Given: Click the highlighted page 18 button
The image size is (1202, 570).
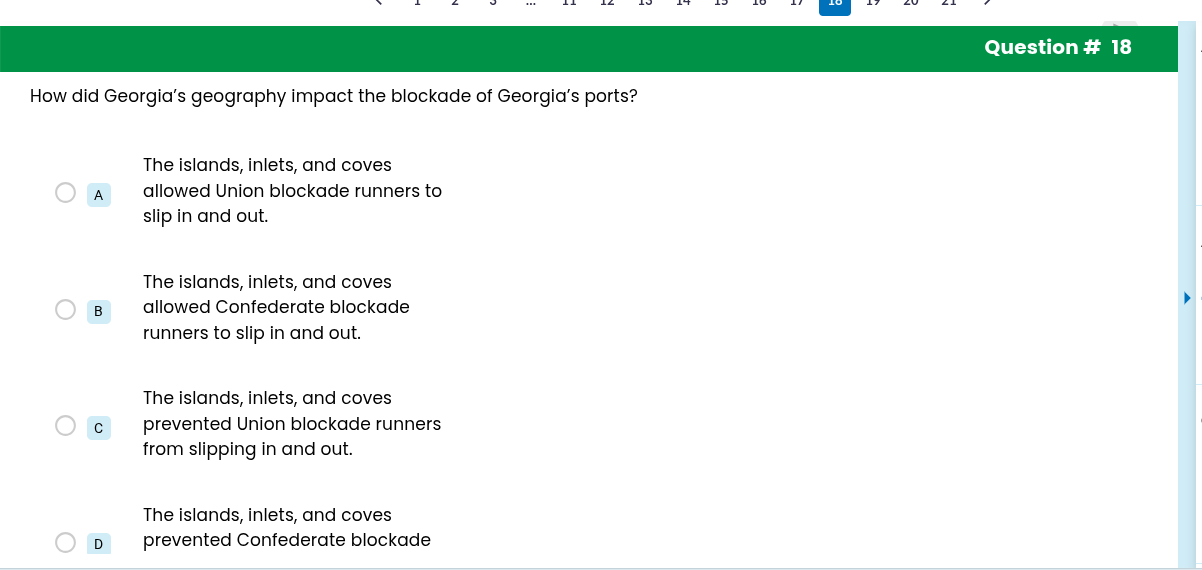Looking at the screenshot, I should coord(835,6).
